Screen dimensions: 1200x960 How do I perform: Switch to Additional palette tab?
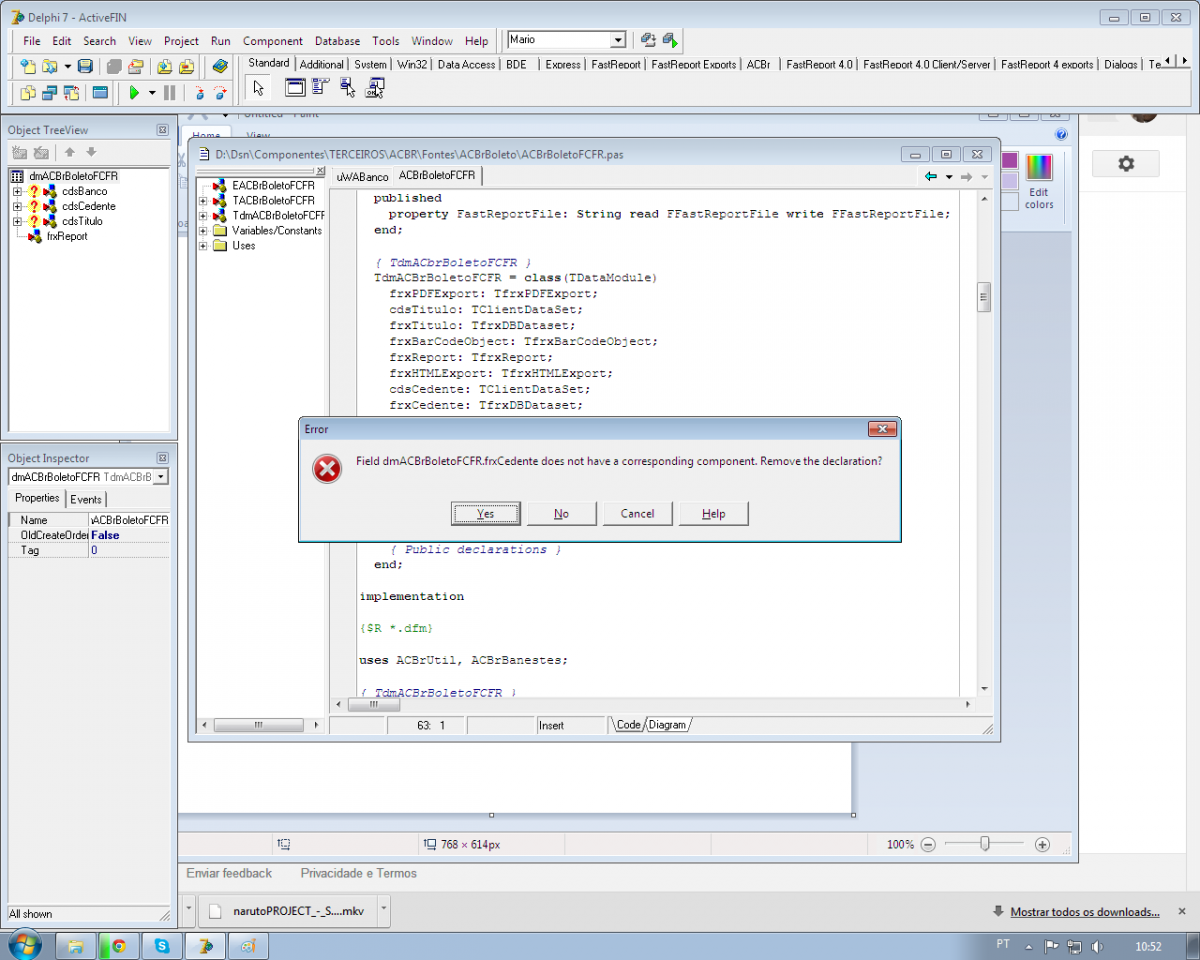pyautogui.click(x=321, y=64)
